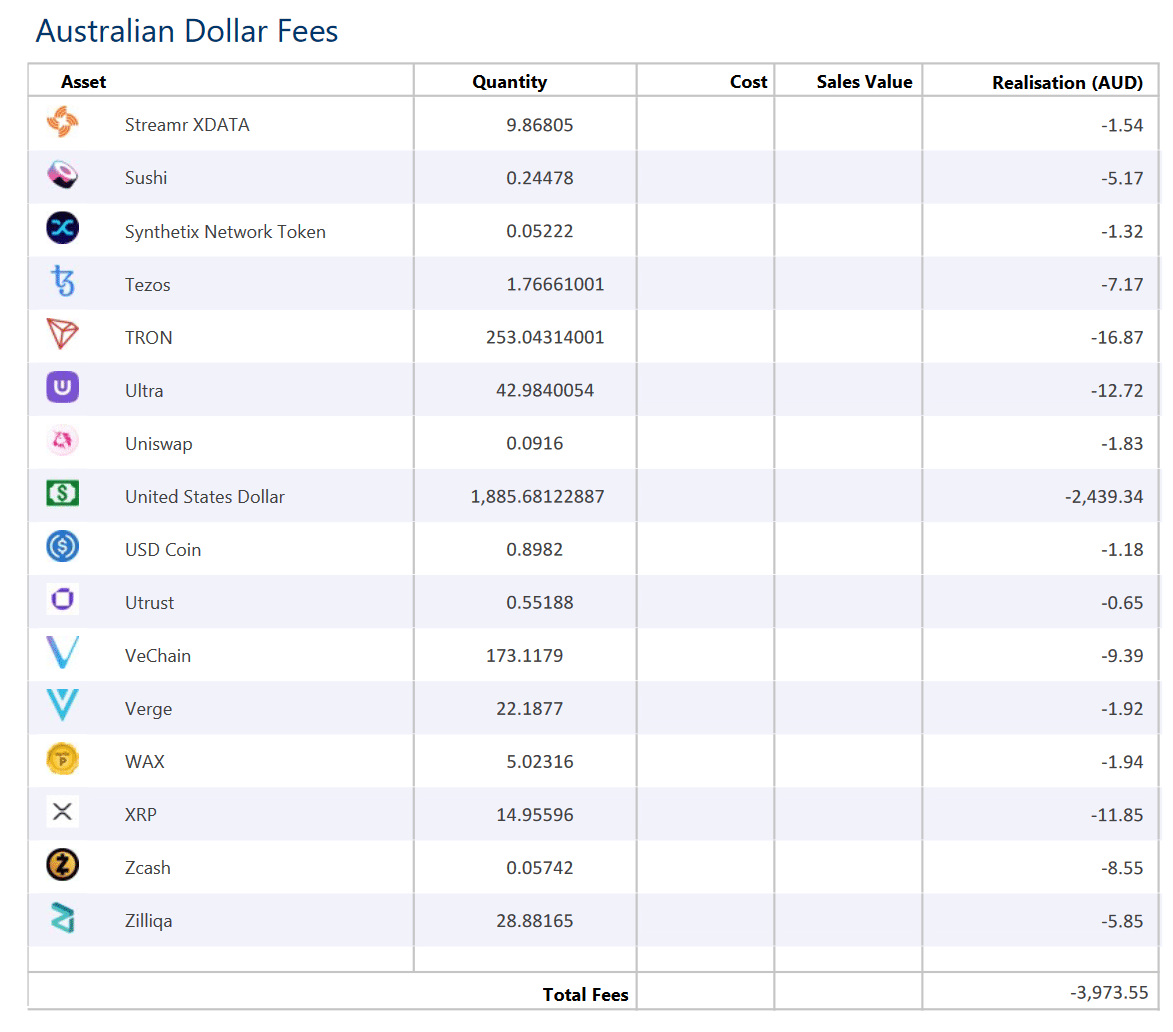Click realisation value -16.87

[1117, 337]
